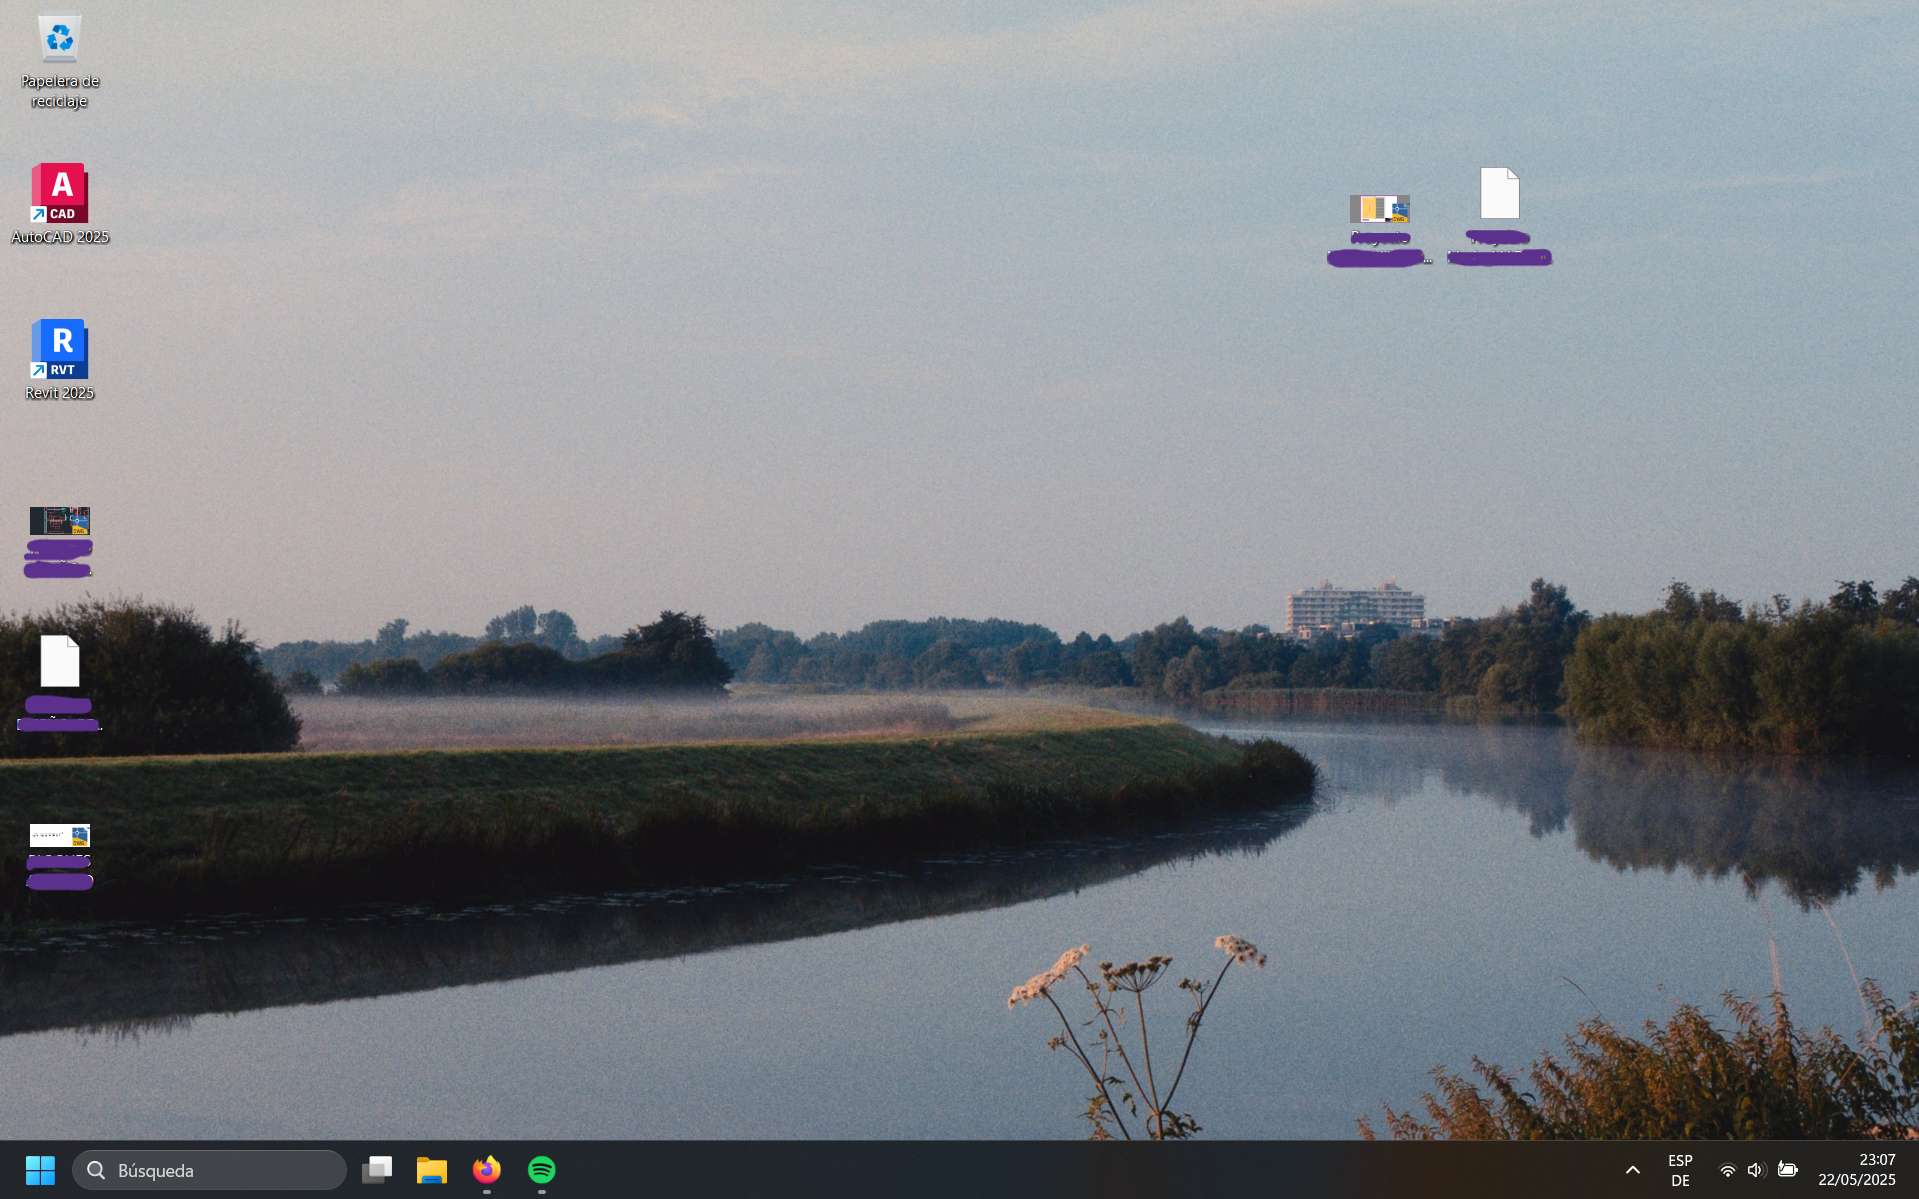Image resolution: width=1919 pixels, height=1199 pixels.
Task: Select the yellow drawing thumbnail file at top right
Action: coord(1379,209)
